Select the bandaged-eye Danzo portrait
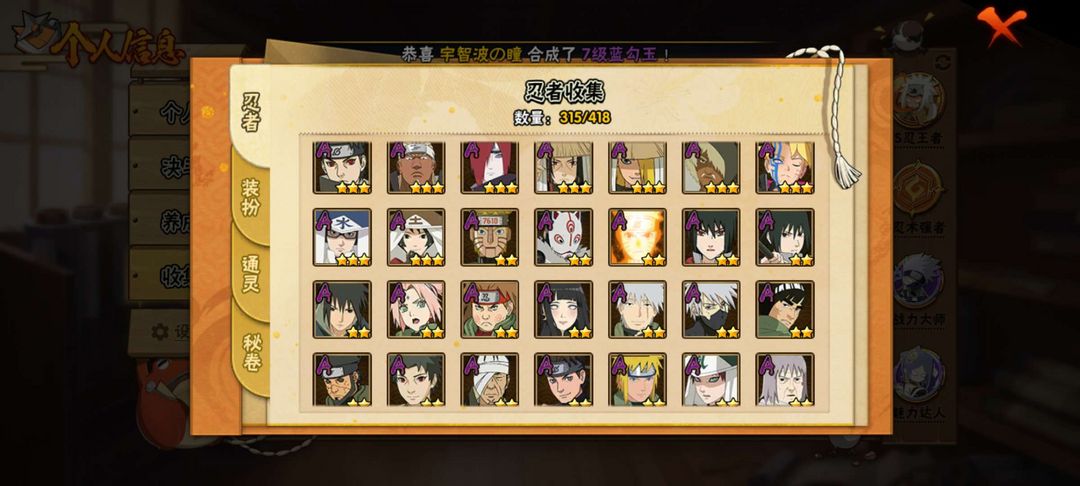The height and width of the screenshot is (486, 1080). [x=490, y=379]
